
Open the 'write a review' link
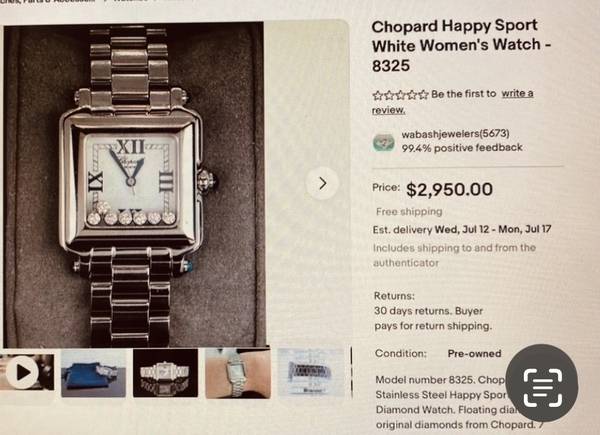pyautogui.click(x=453, y=101)
